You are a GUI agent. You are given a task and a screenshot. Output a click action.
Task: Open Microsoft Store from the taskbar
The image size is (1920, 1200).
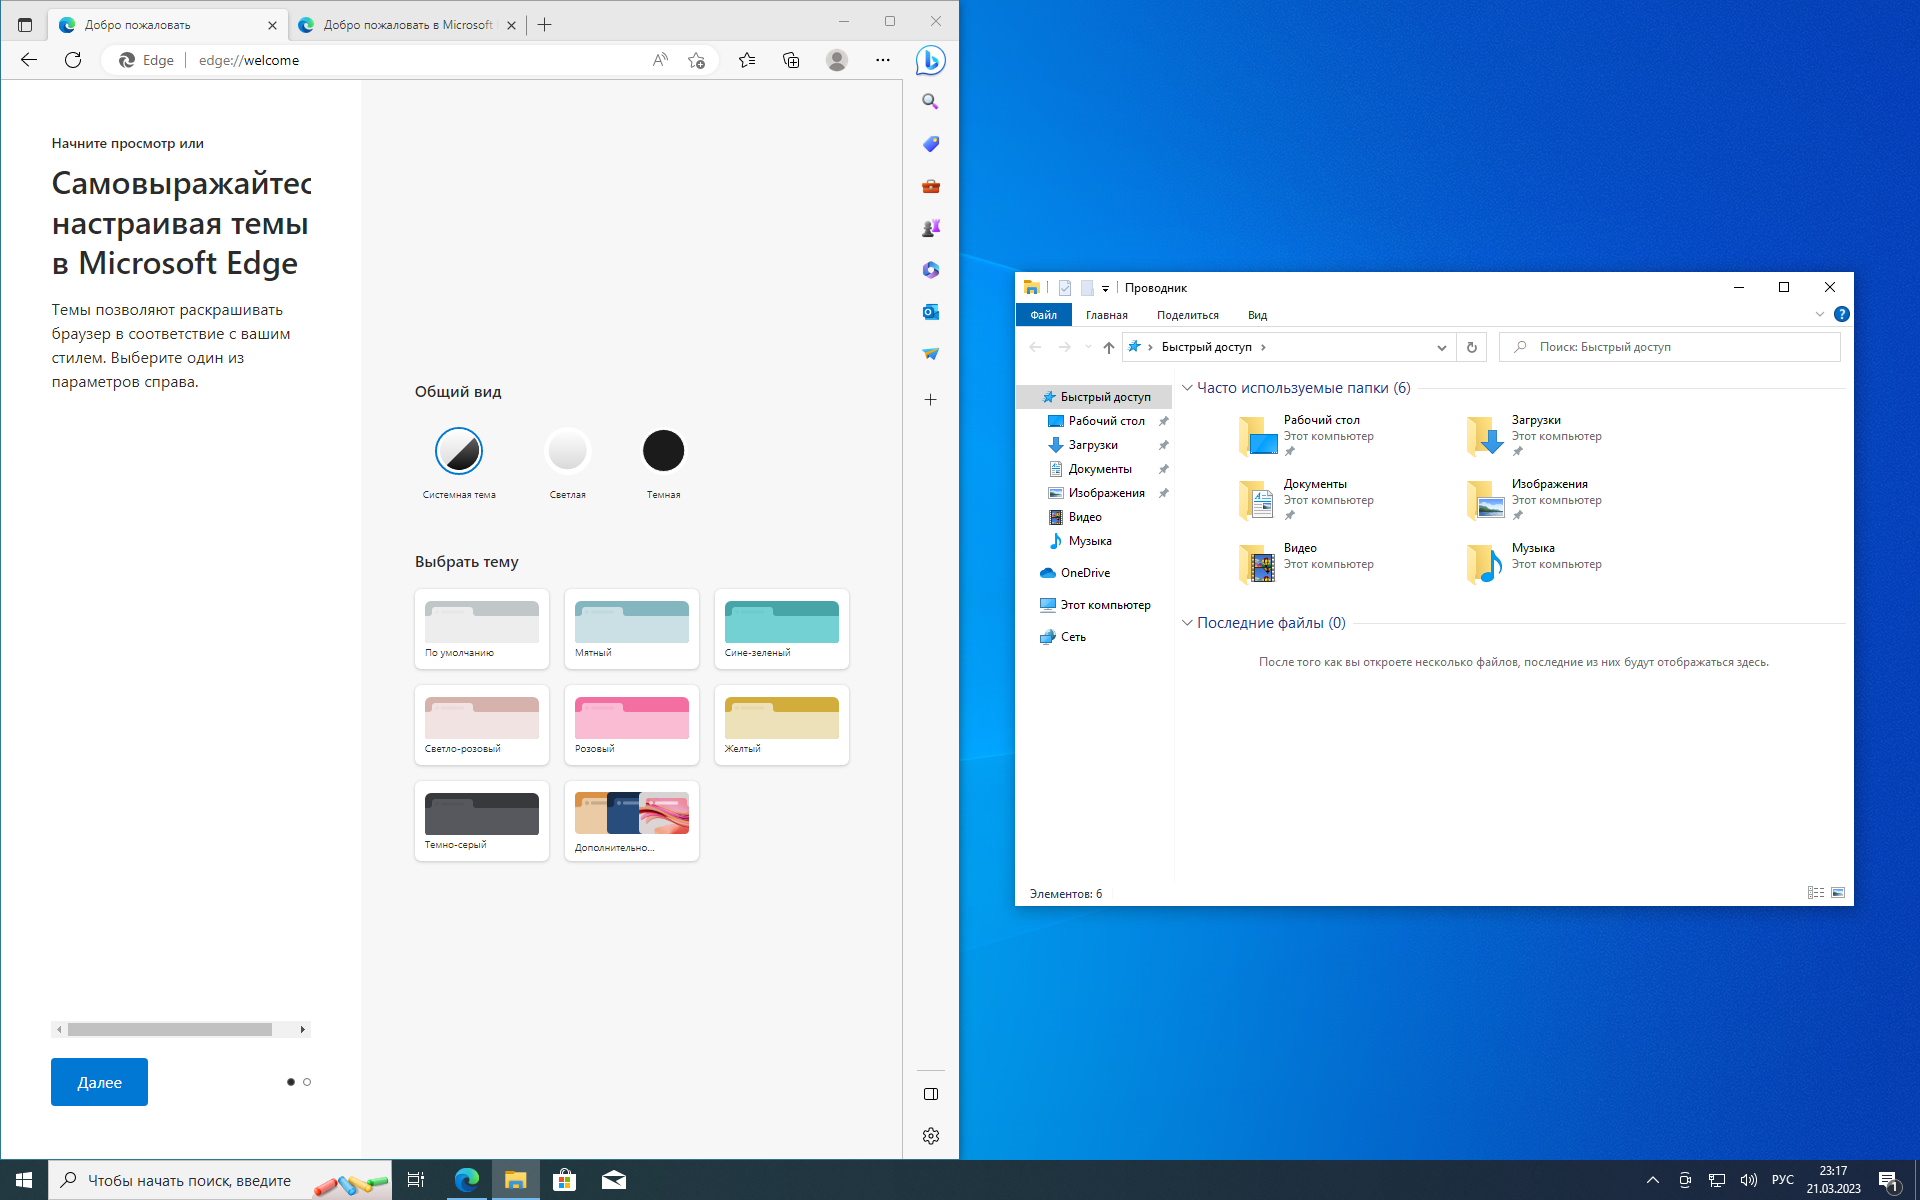[x=564, y=1180]
